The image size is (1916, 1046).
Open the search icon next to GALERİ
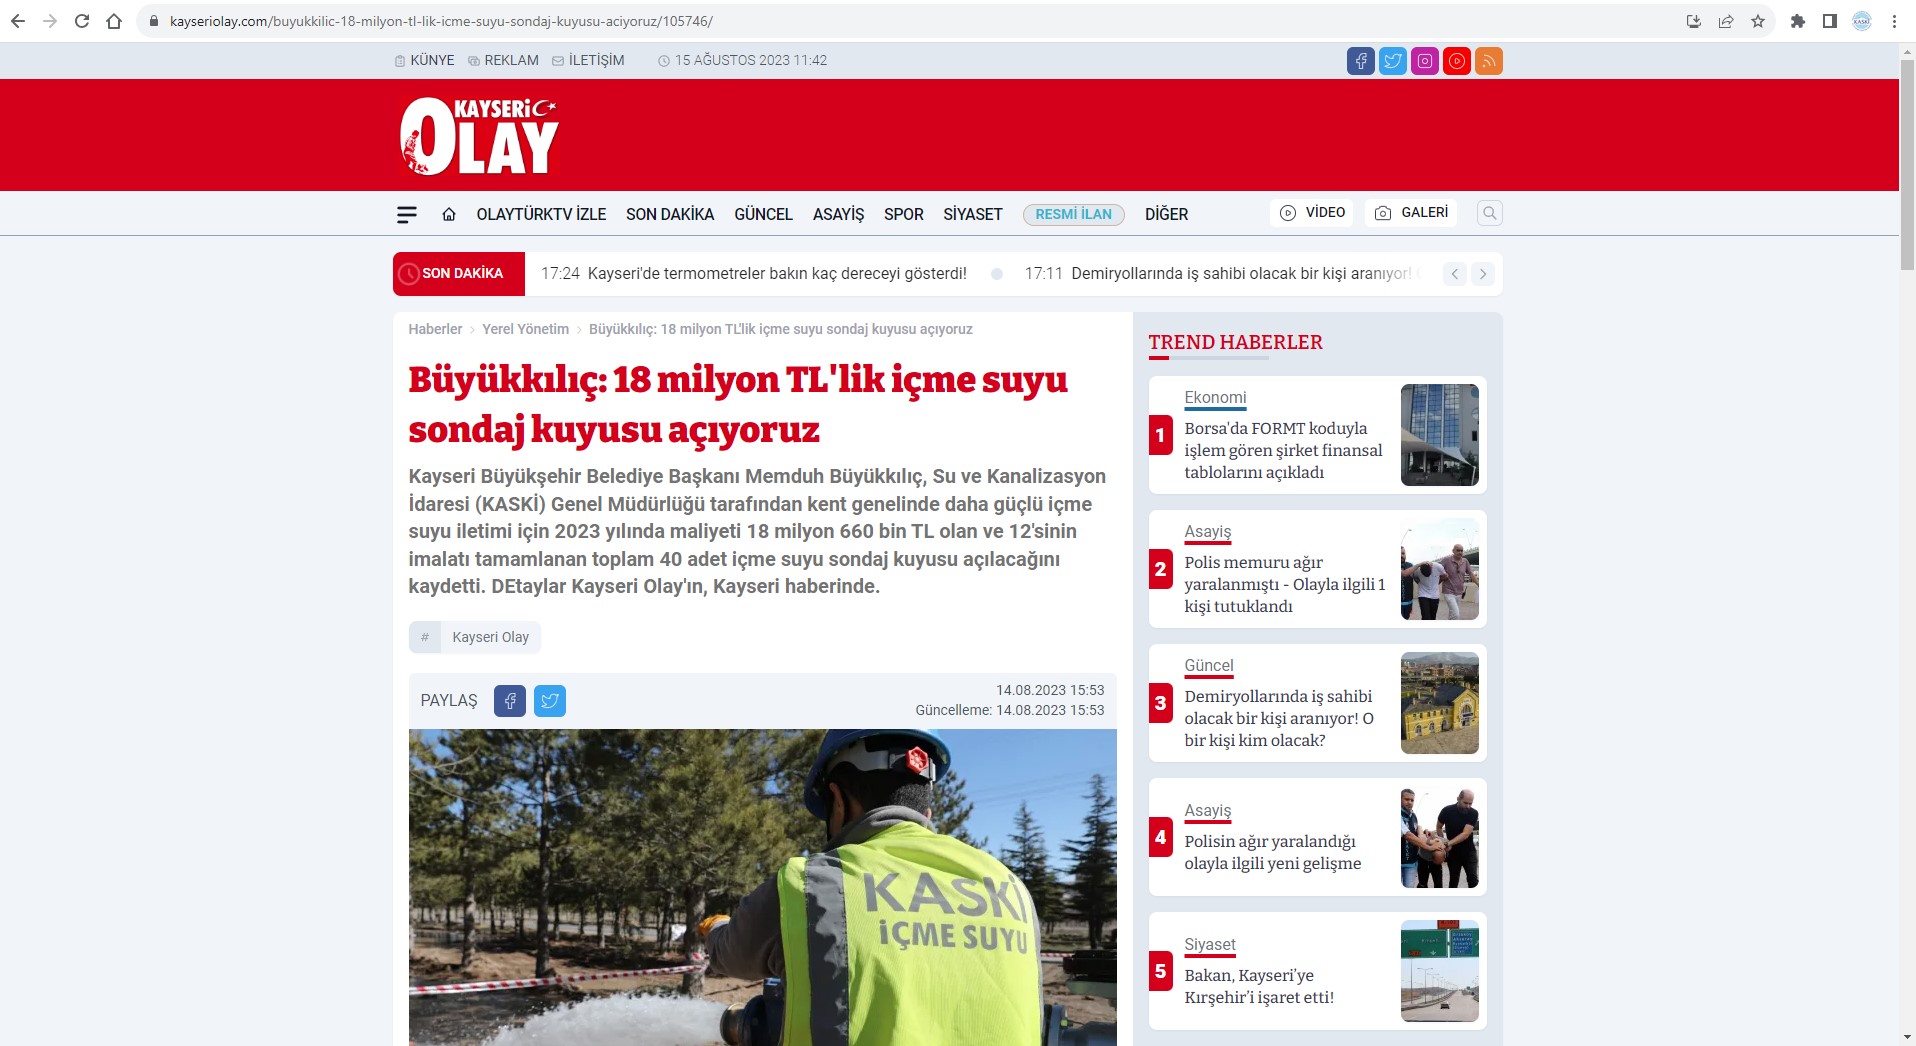point(1489,213)
